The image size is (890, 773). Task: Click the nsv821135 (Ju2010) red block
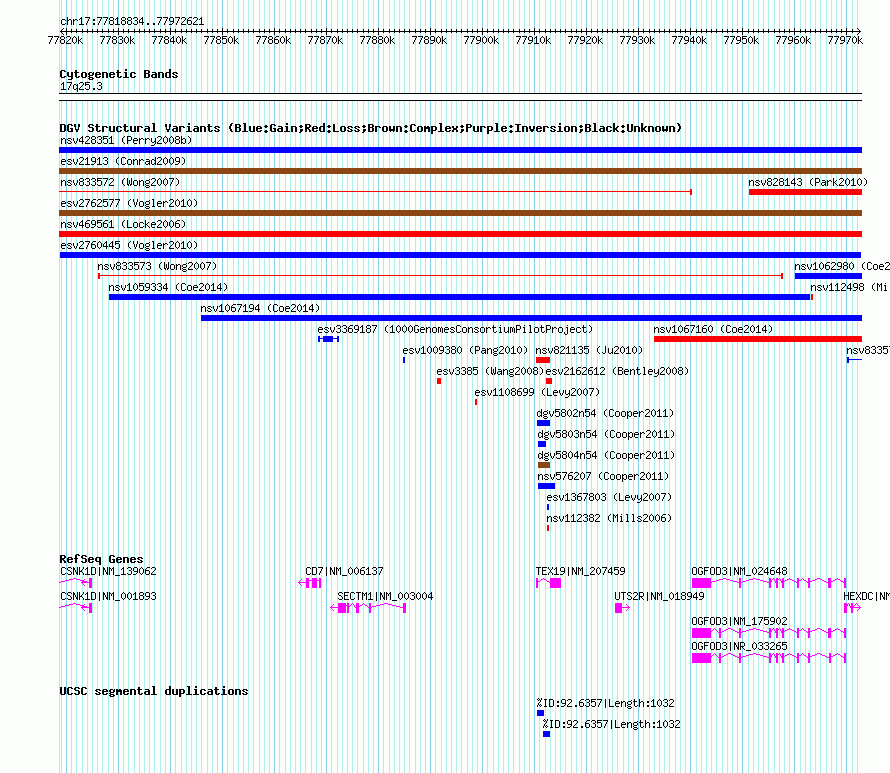(543, 360)
